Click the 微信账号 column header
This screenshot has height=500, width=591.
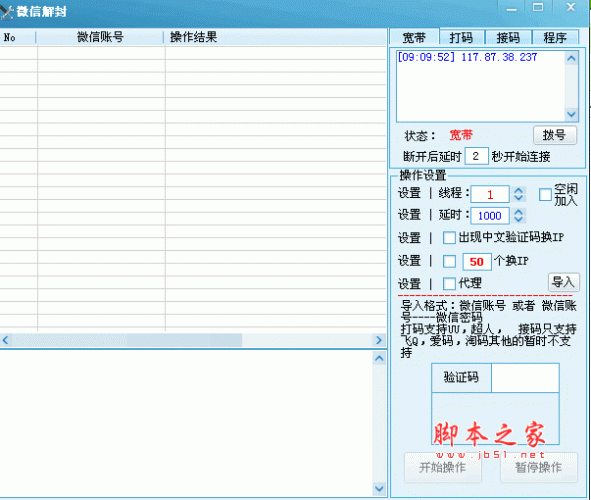pyautogui.click(x=100, y=37)
